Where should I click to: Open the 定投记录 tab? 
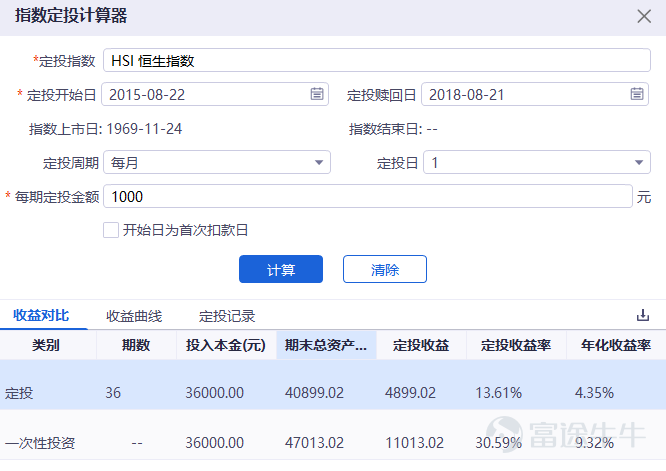click(x=227, y=316)
